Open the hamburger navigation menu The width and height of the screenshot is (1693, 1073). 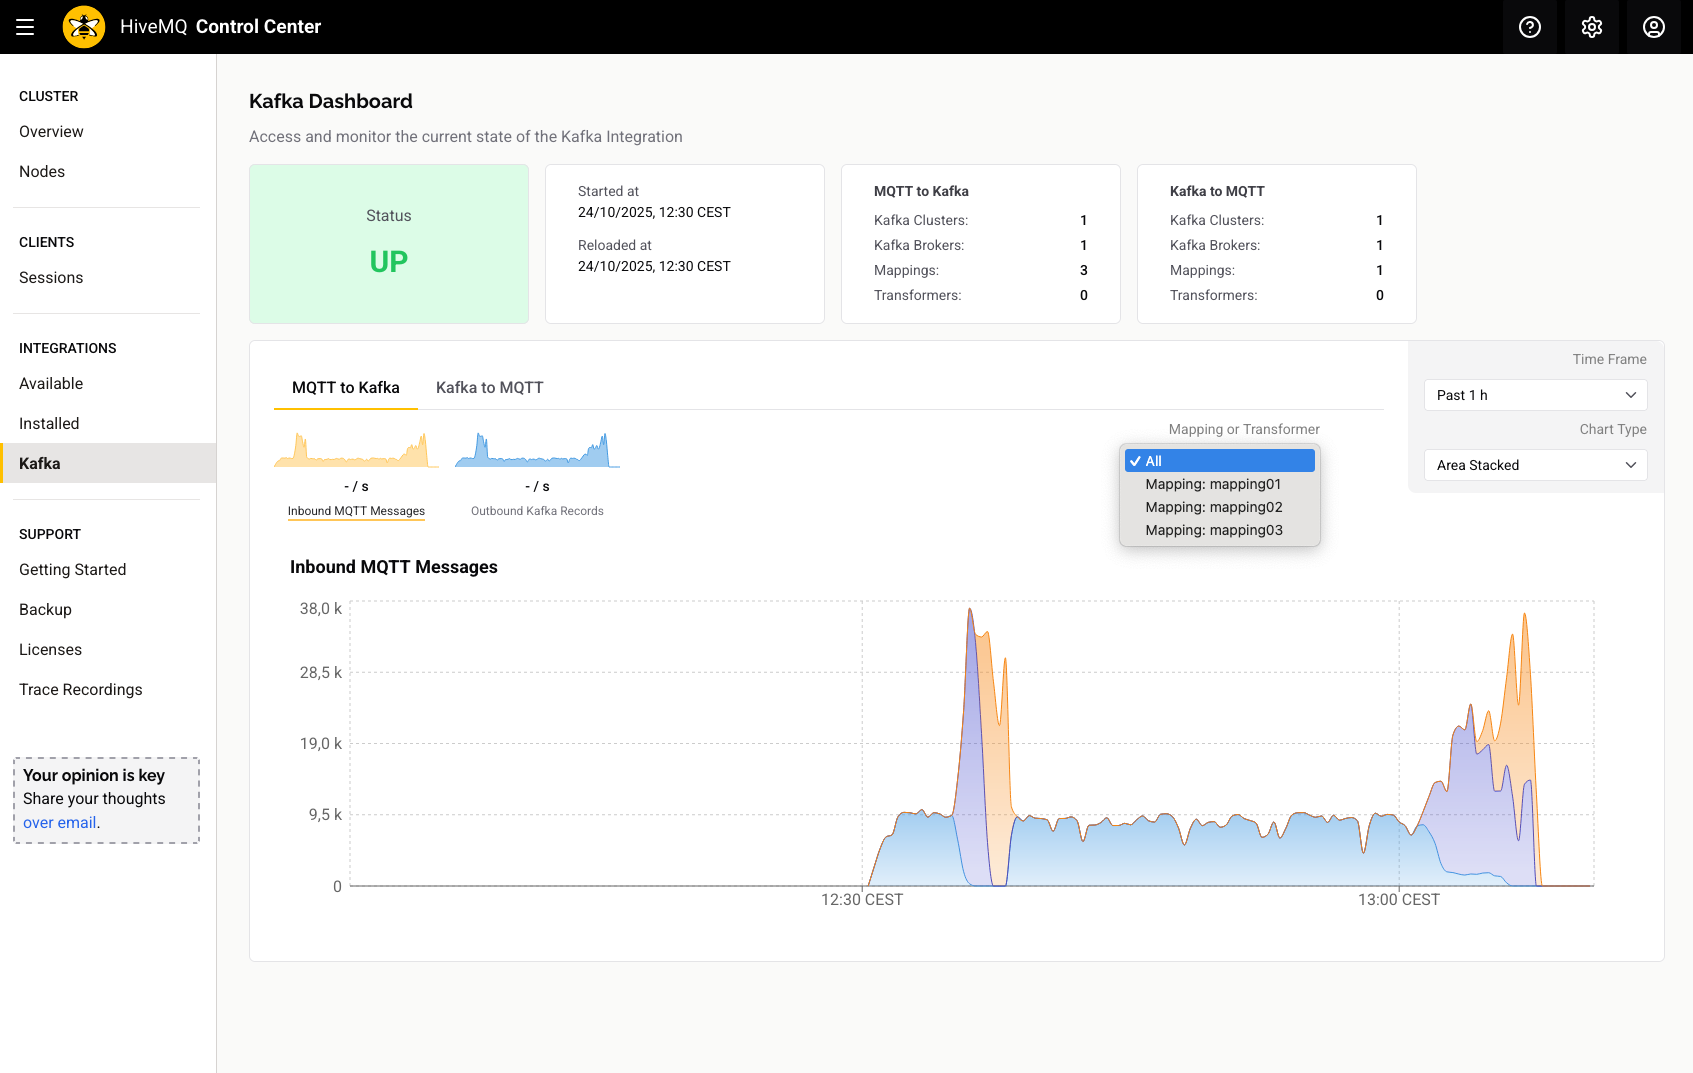click(x=25, y=27)
